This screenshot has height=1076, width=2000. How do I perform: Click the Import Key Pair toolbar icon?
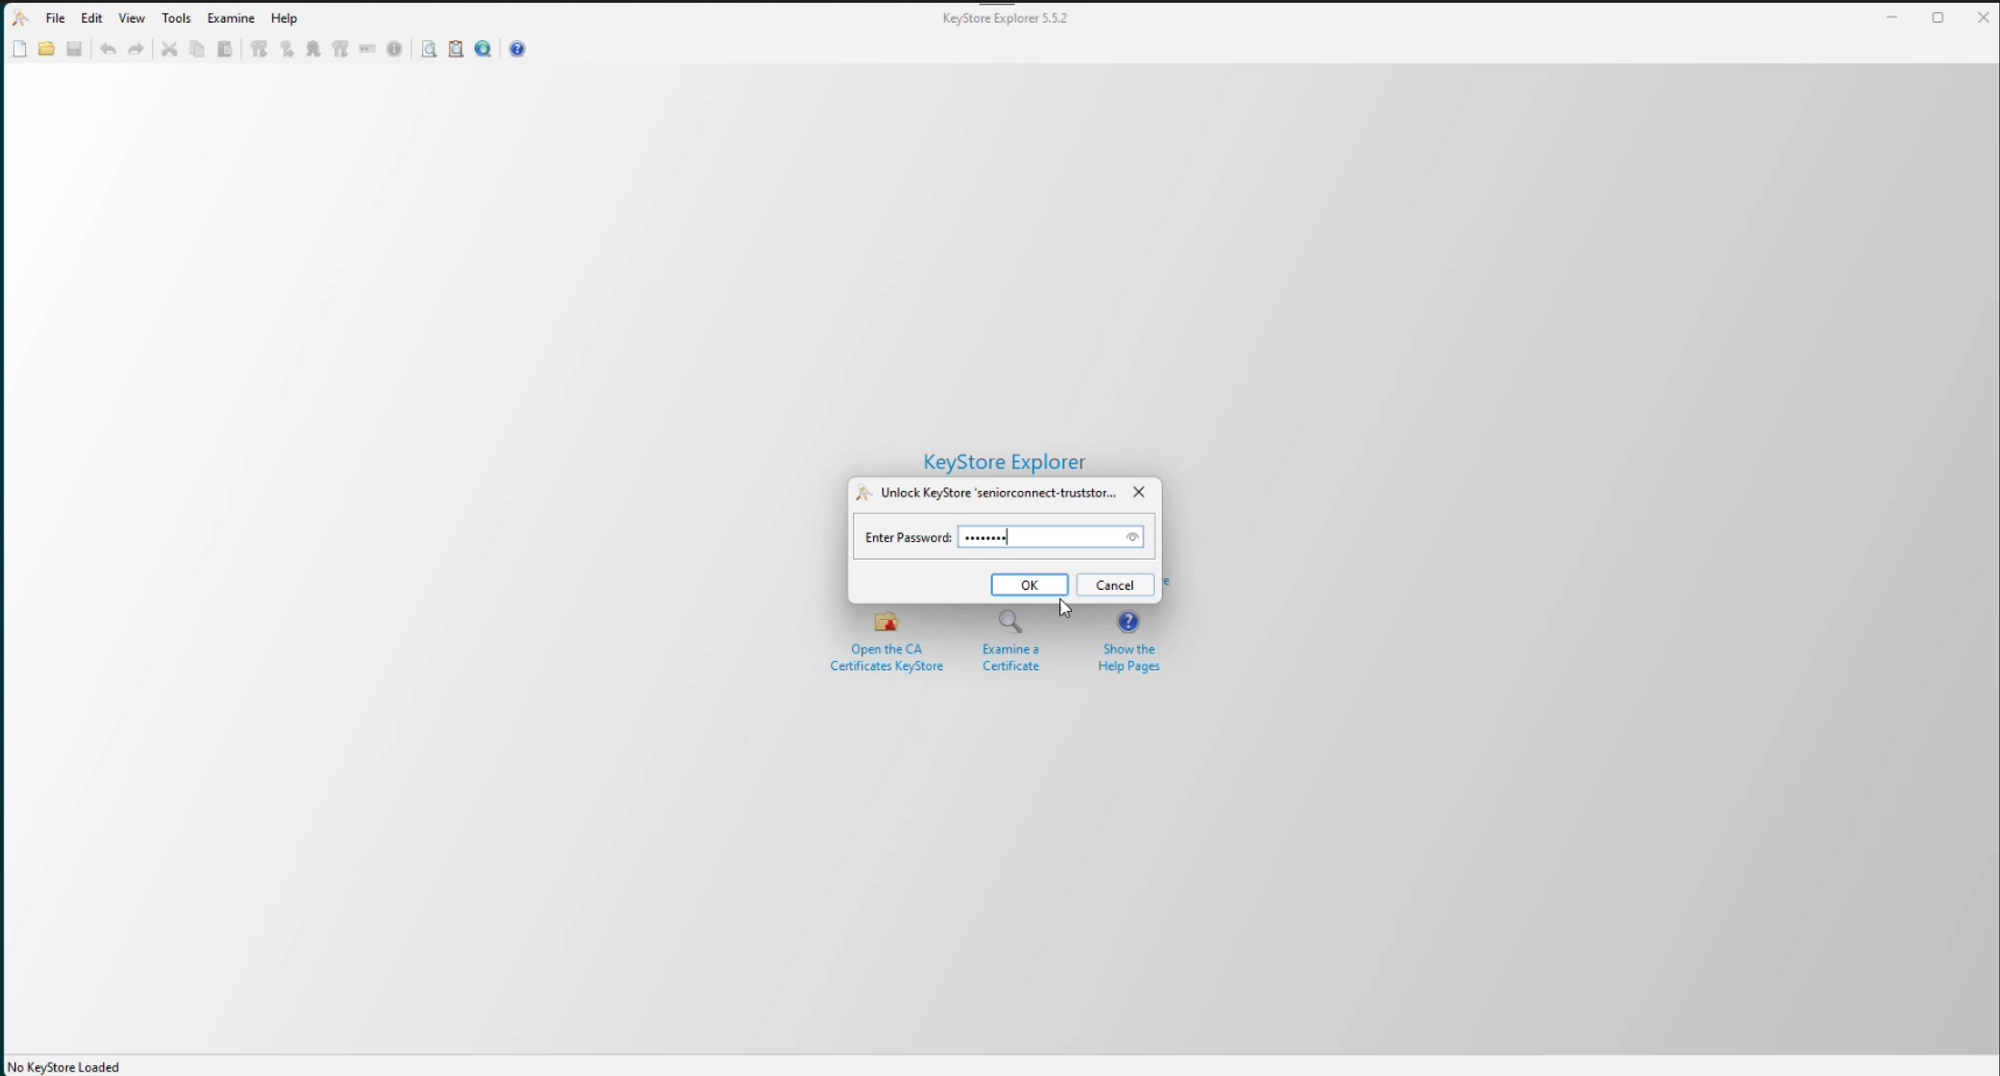coord(341,49)
